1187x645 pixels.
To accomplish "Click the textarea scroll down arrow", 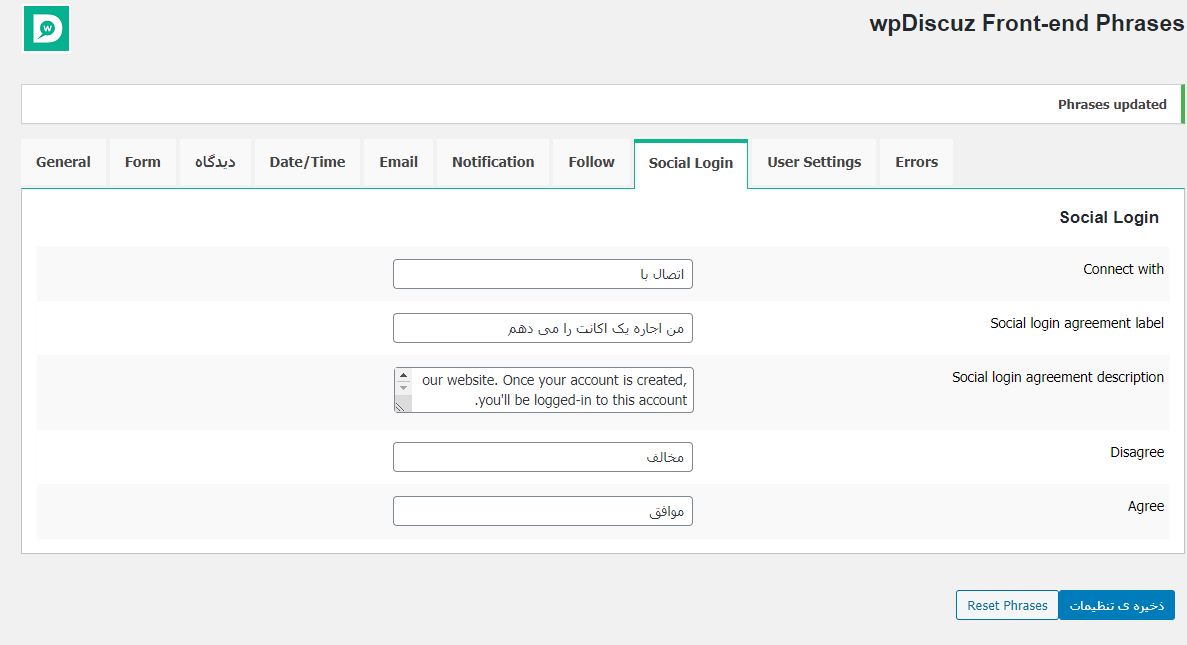I will pyautogui.click(x=403, y=388).
